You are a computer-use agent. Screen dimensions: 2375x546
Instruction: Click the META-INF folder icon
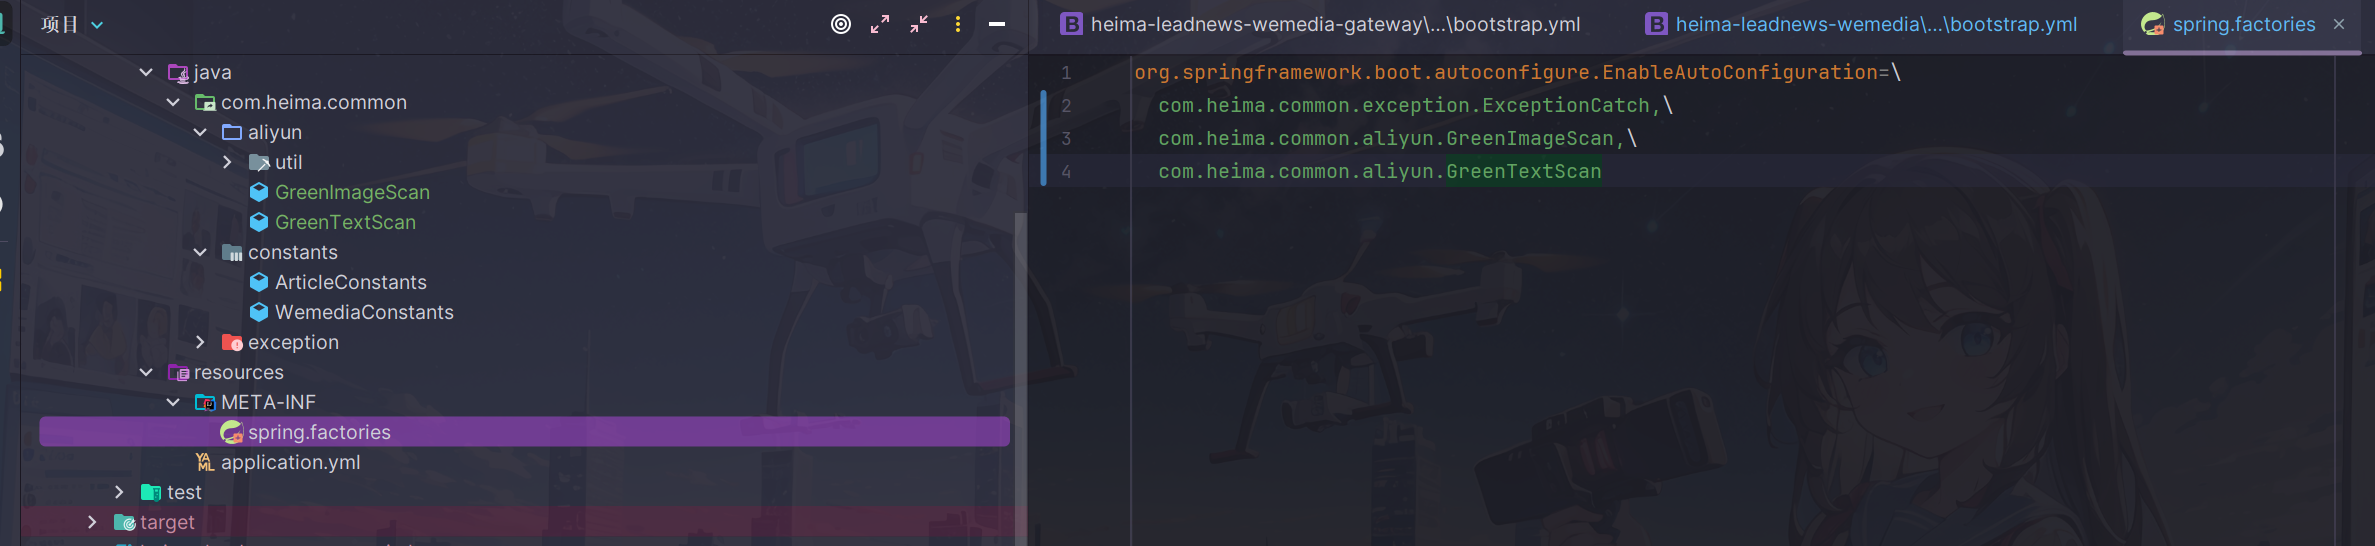pyautogui.click(x=205, y=402)
